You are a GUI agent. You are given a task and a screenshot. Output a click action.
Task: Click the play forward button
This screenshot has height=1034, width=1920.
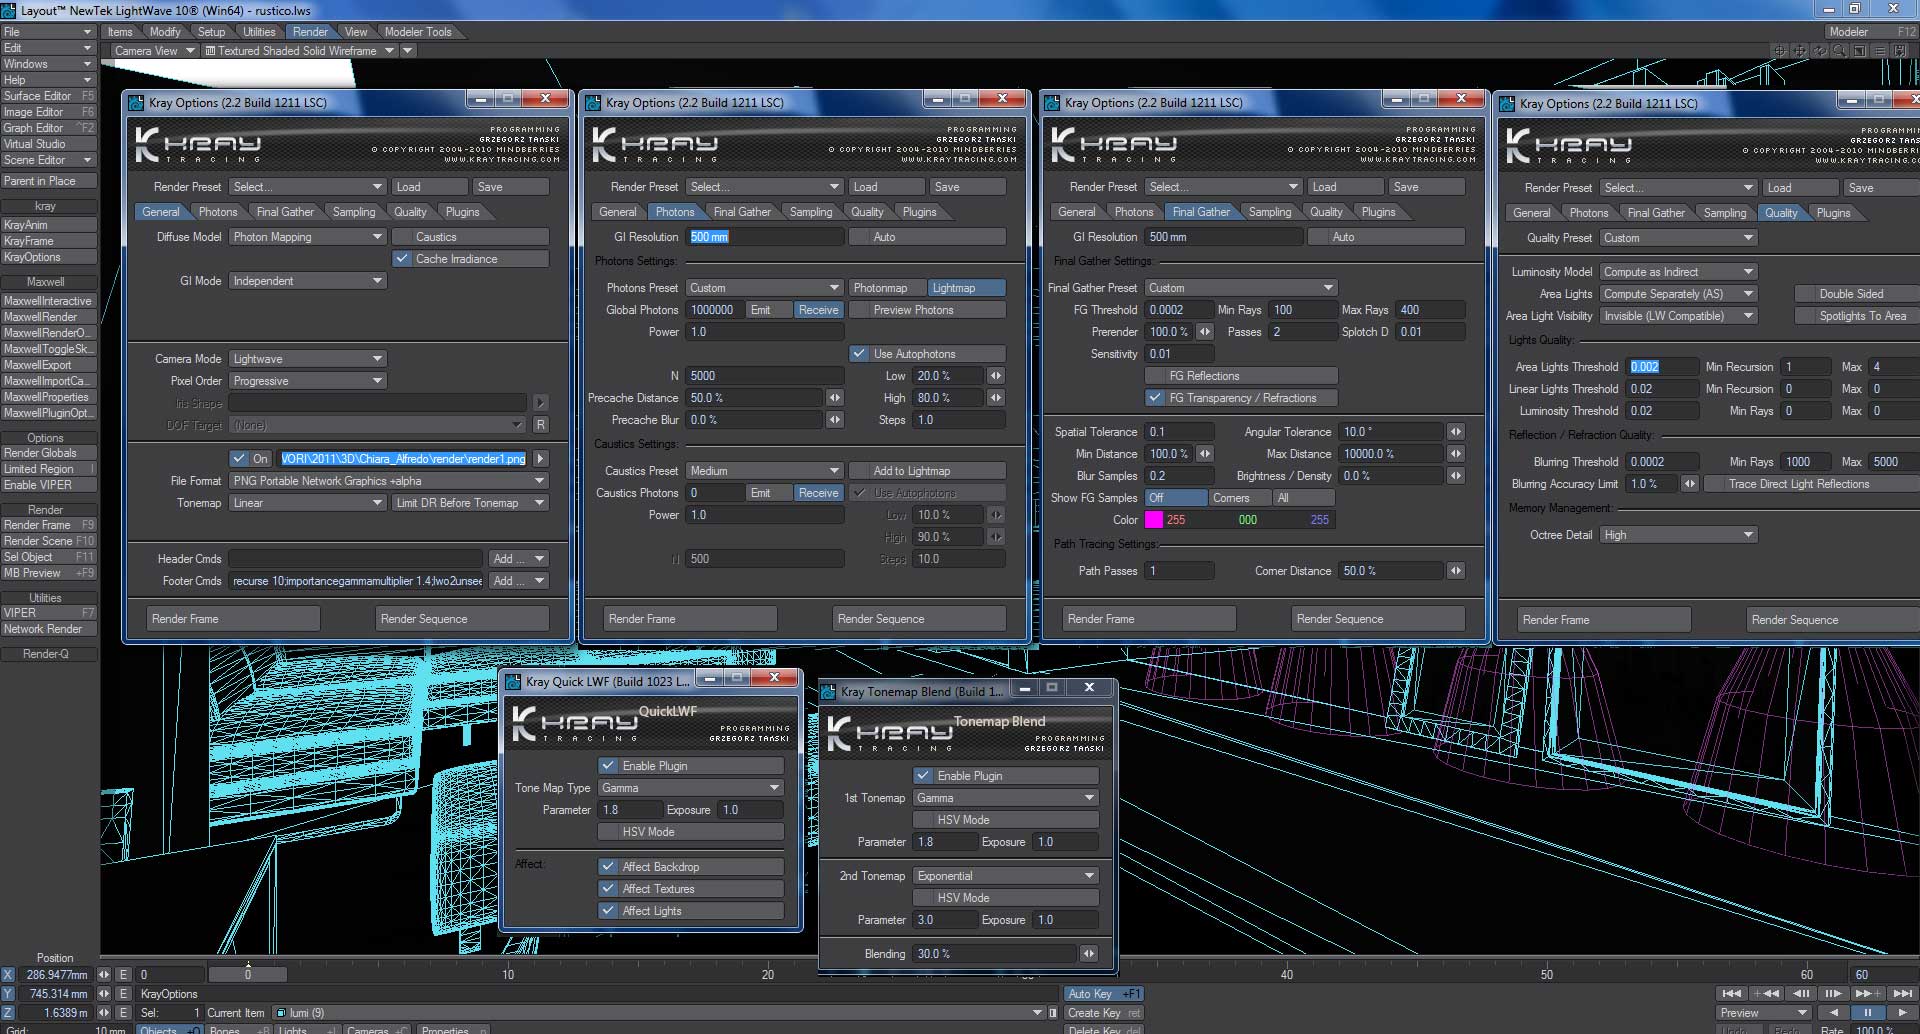(1902, 1012)
